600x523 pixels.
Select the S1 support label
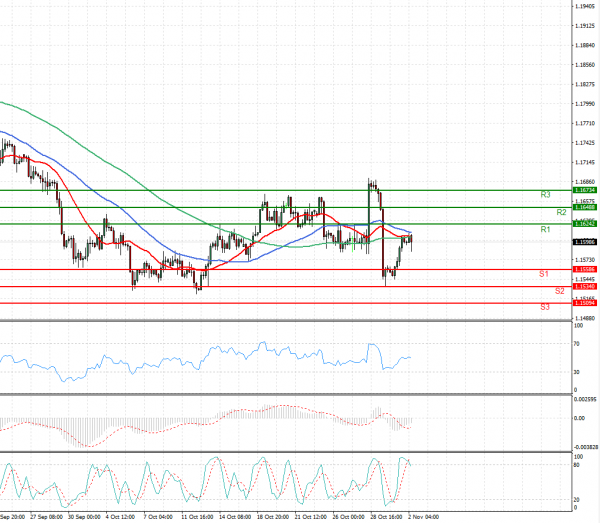pos(544,274)
